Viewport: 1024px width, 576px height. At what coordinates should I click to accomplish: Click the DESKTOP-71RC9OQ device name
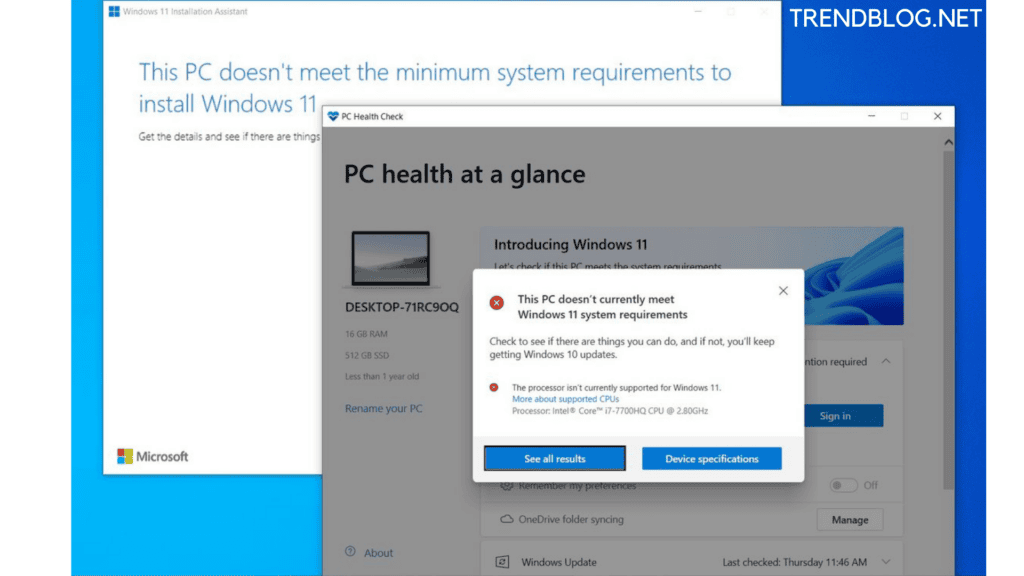tap(402, 307)
